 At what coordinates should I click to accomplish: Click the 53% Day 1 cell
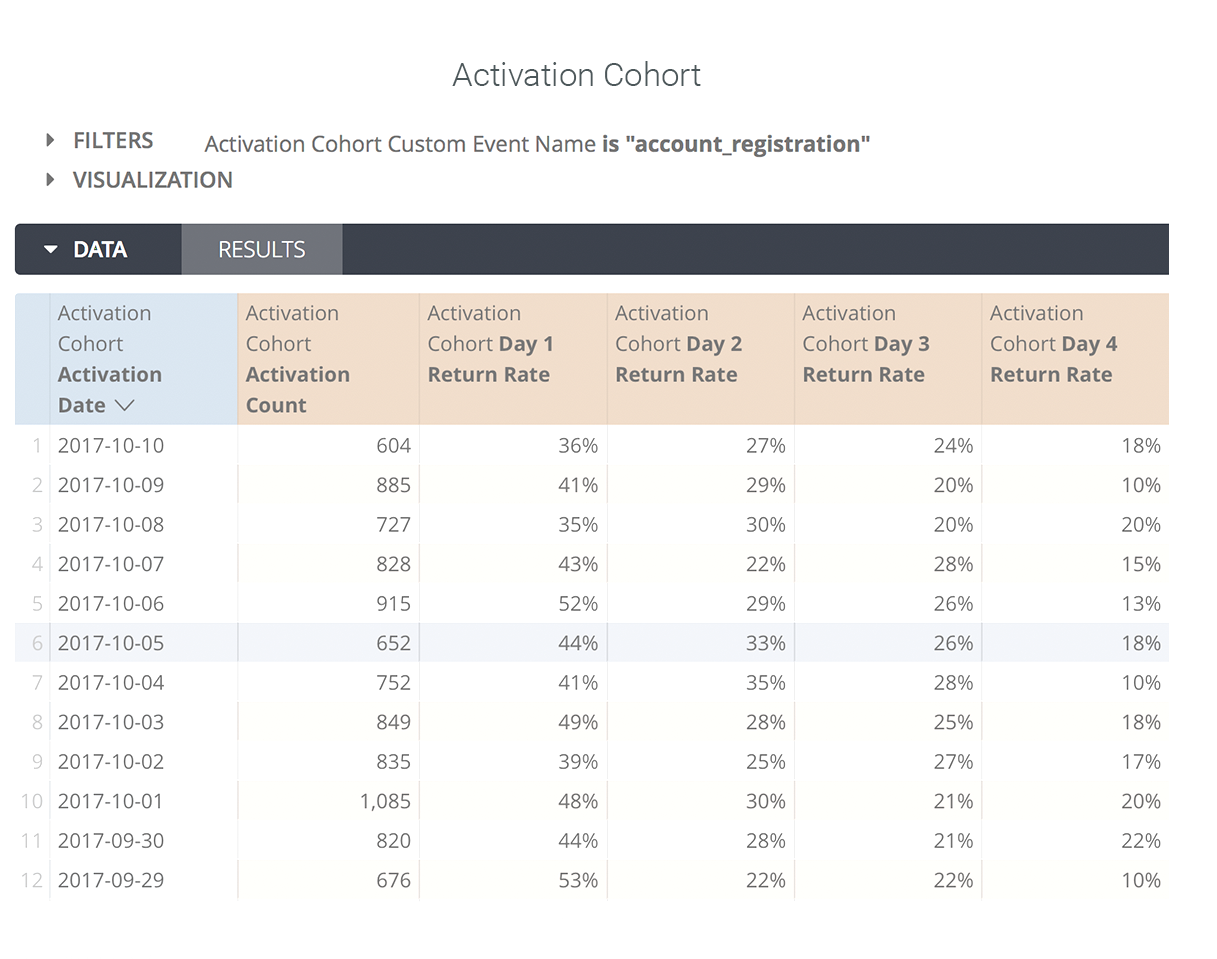pos(578,880)
